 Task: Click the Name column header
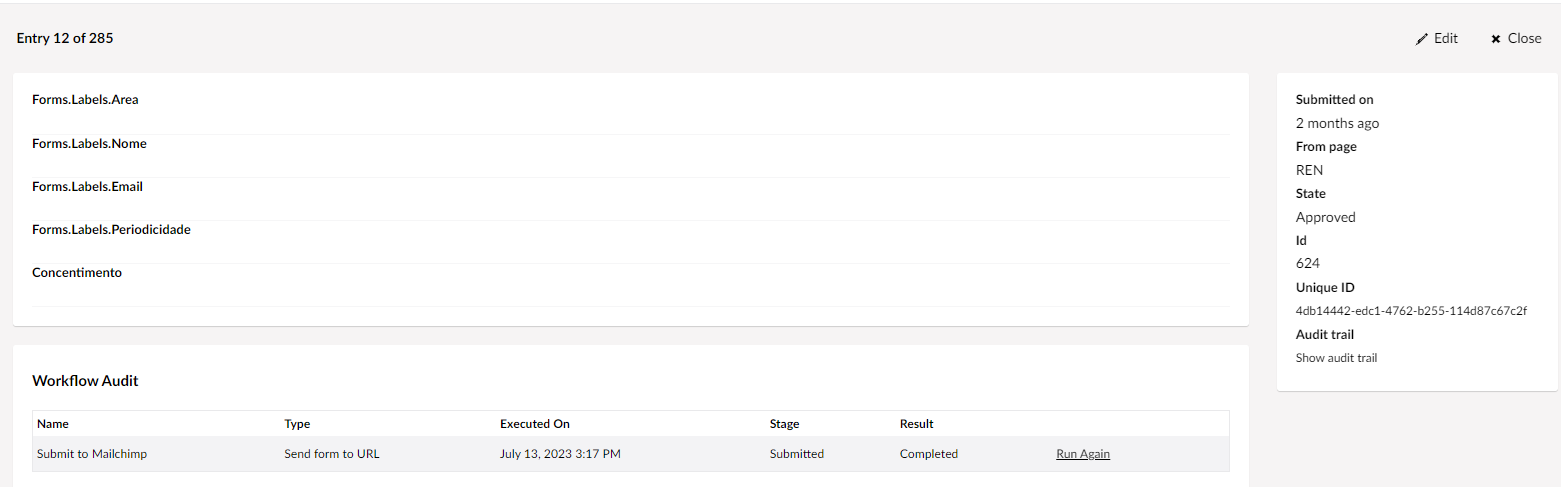click(53, 424)
